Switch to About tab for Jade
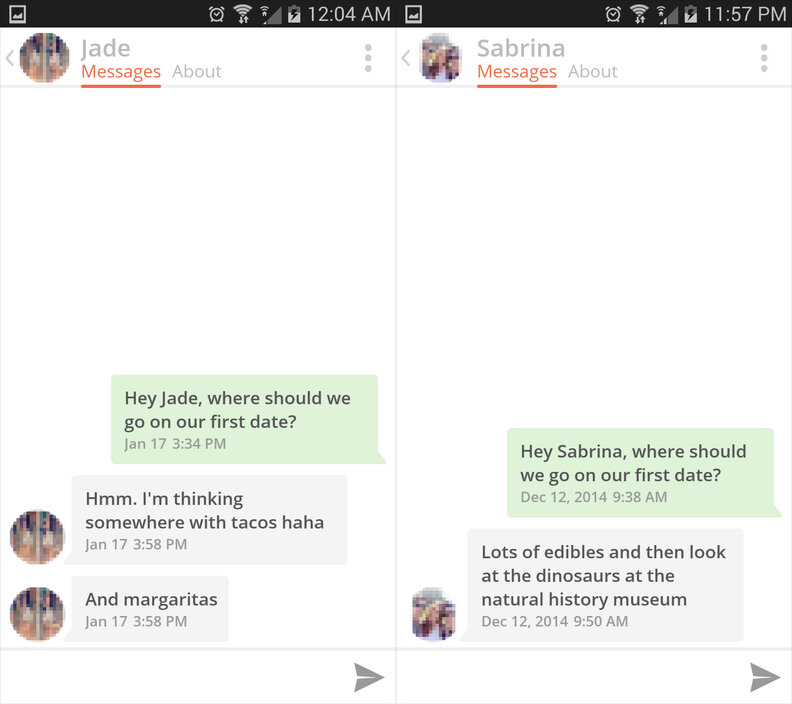Image resolution: width=792 pixels, height=704 pixels. point(196,72)
